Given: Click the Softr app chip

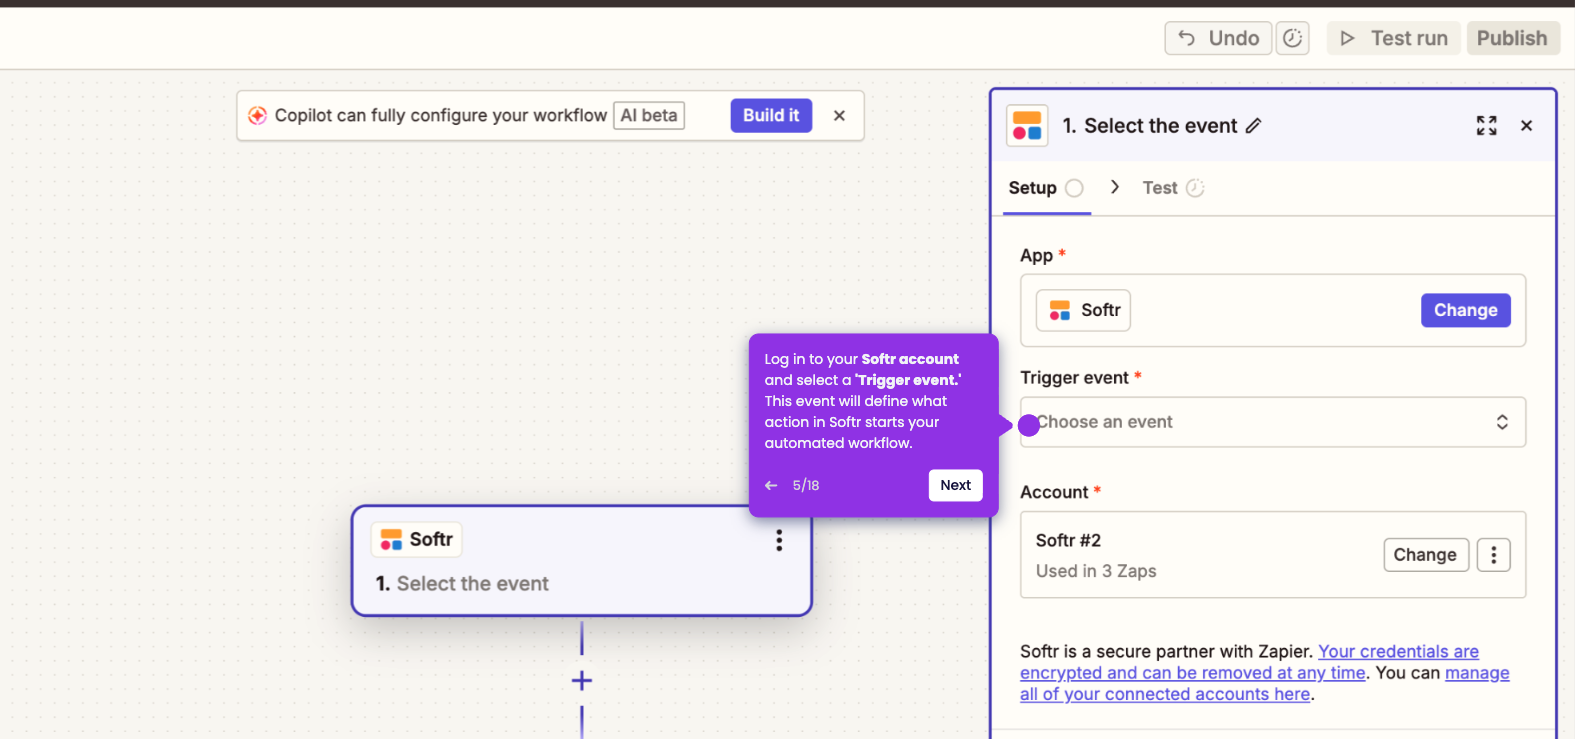Looking at the screenshot, I should (1083, 310).
